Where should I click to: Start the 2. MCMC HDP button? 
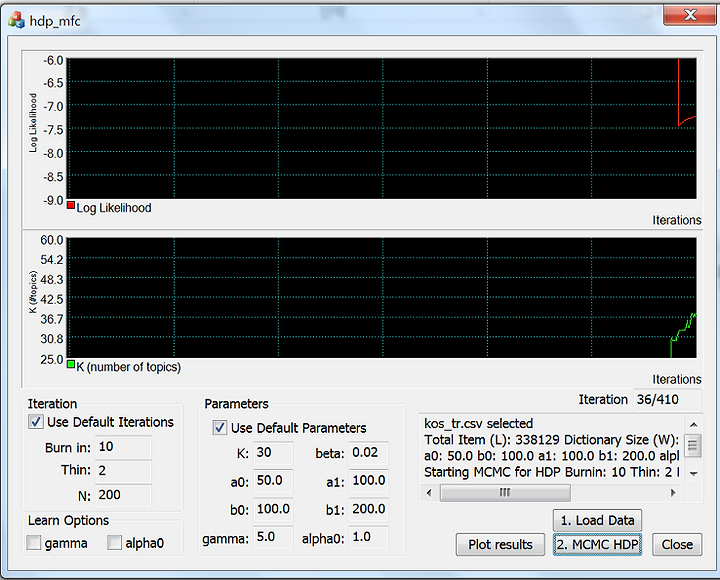click(x=597, y=545)
